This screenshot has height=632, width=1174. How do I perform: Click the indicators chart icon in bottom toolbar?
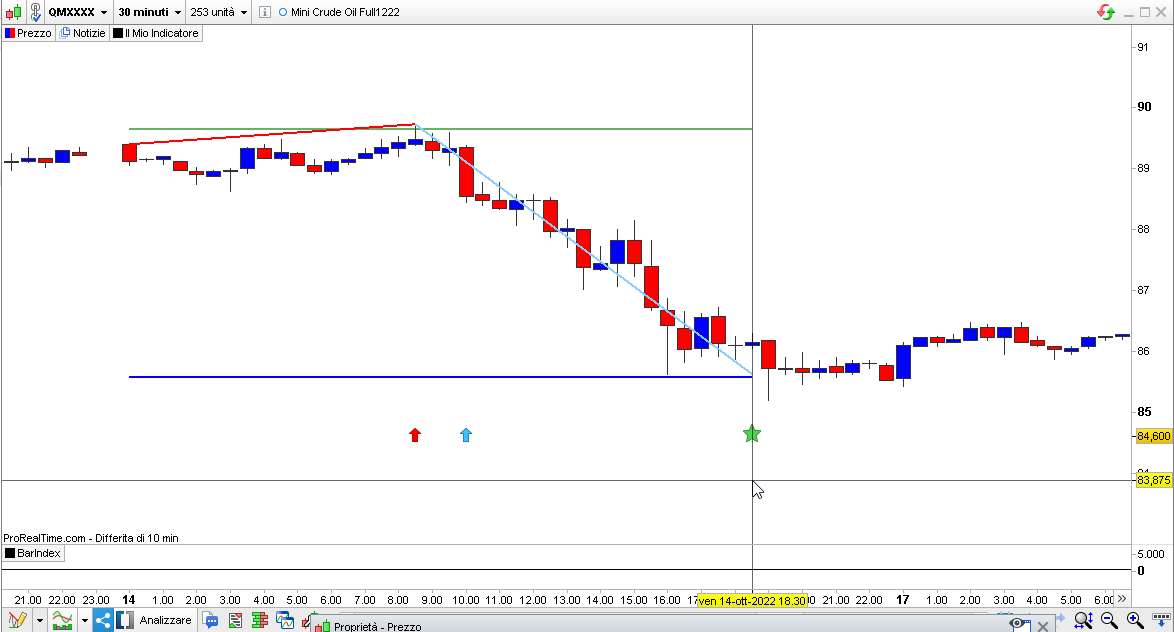(x=62, y=620)
